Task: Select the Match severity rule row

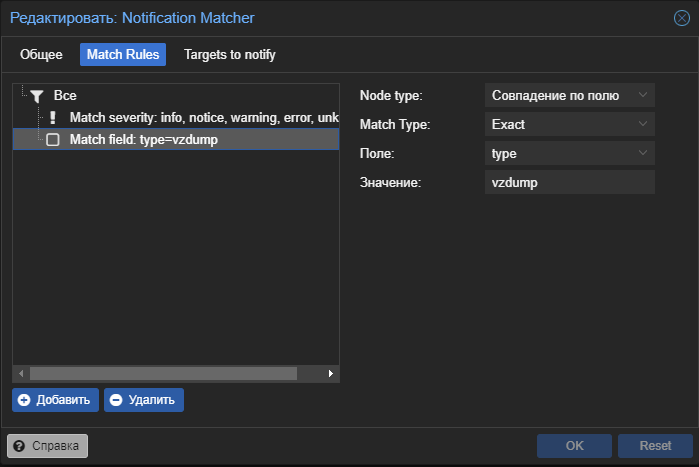Action: coord(200,118)
